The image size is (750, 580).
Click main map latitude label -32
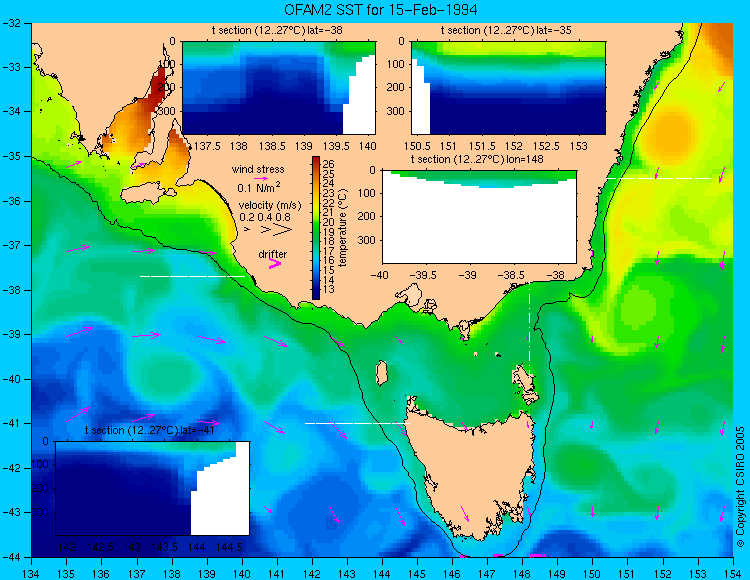[x=11, y=23]
